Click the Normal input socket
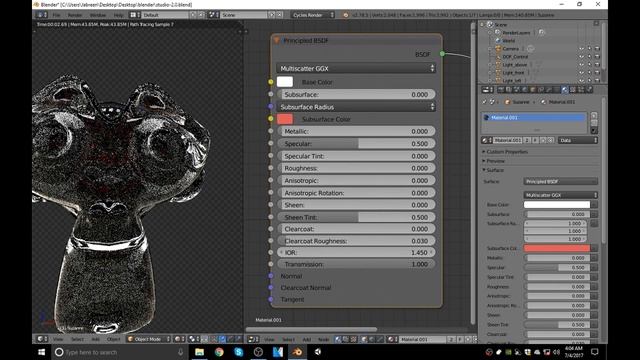This screenshot has height=360, width=640. point(271,276)
